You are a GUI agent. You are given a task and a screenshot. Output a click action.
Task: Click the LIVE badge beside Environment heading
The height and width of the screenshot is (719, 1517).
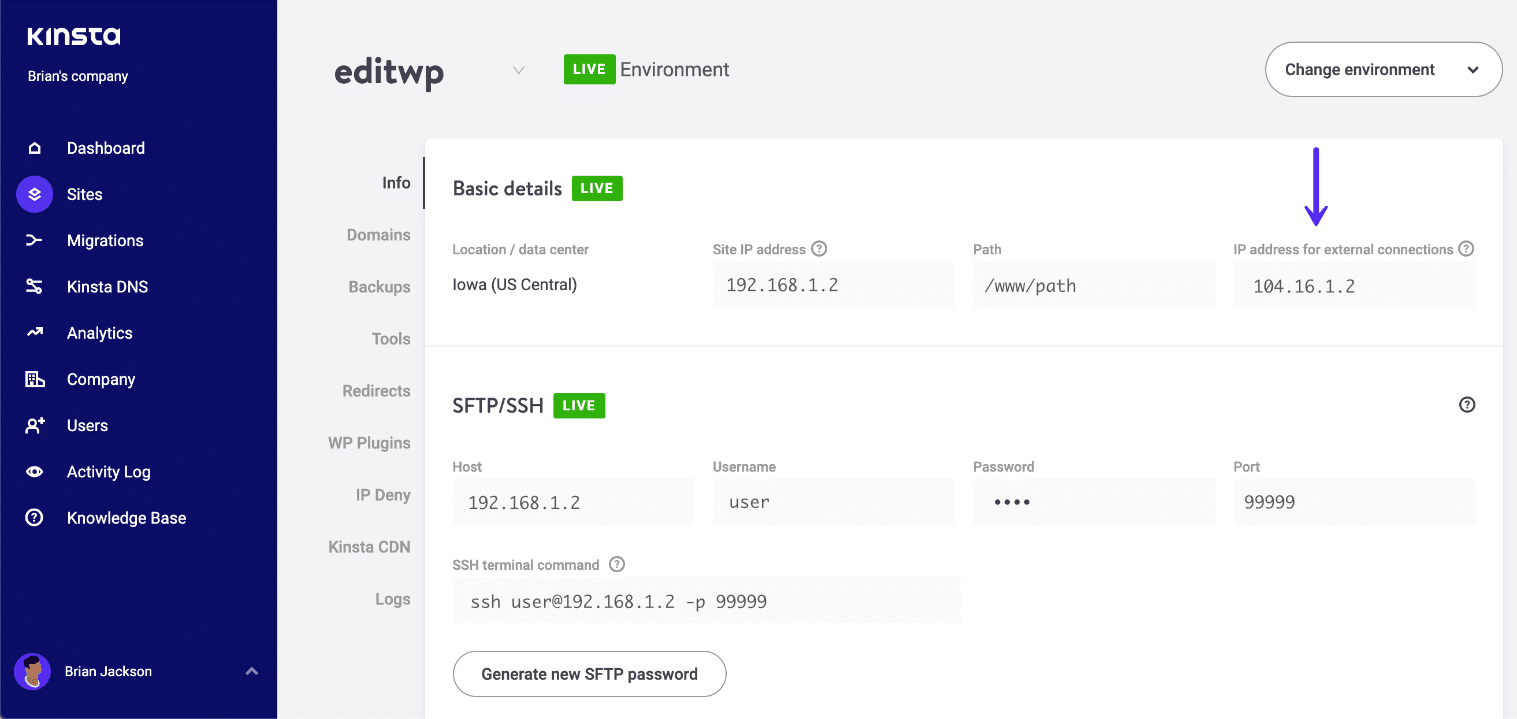[590, 70]
